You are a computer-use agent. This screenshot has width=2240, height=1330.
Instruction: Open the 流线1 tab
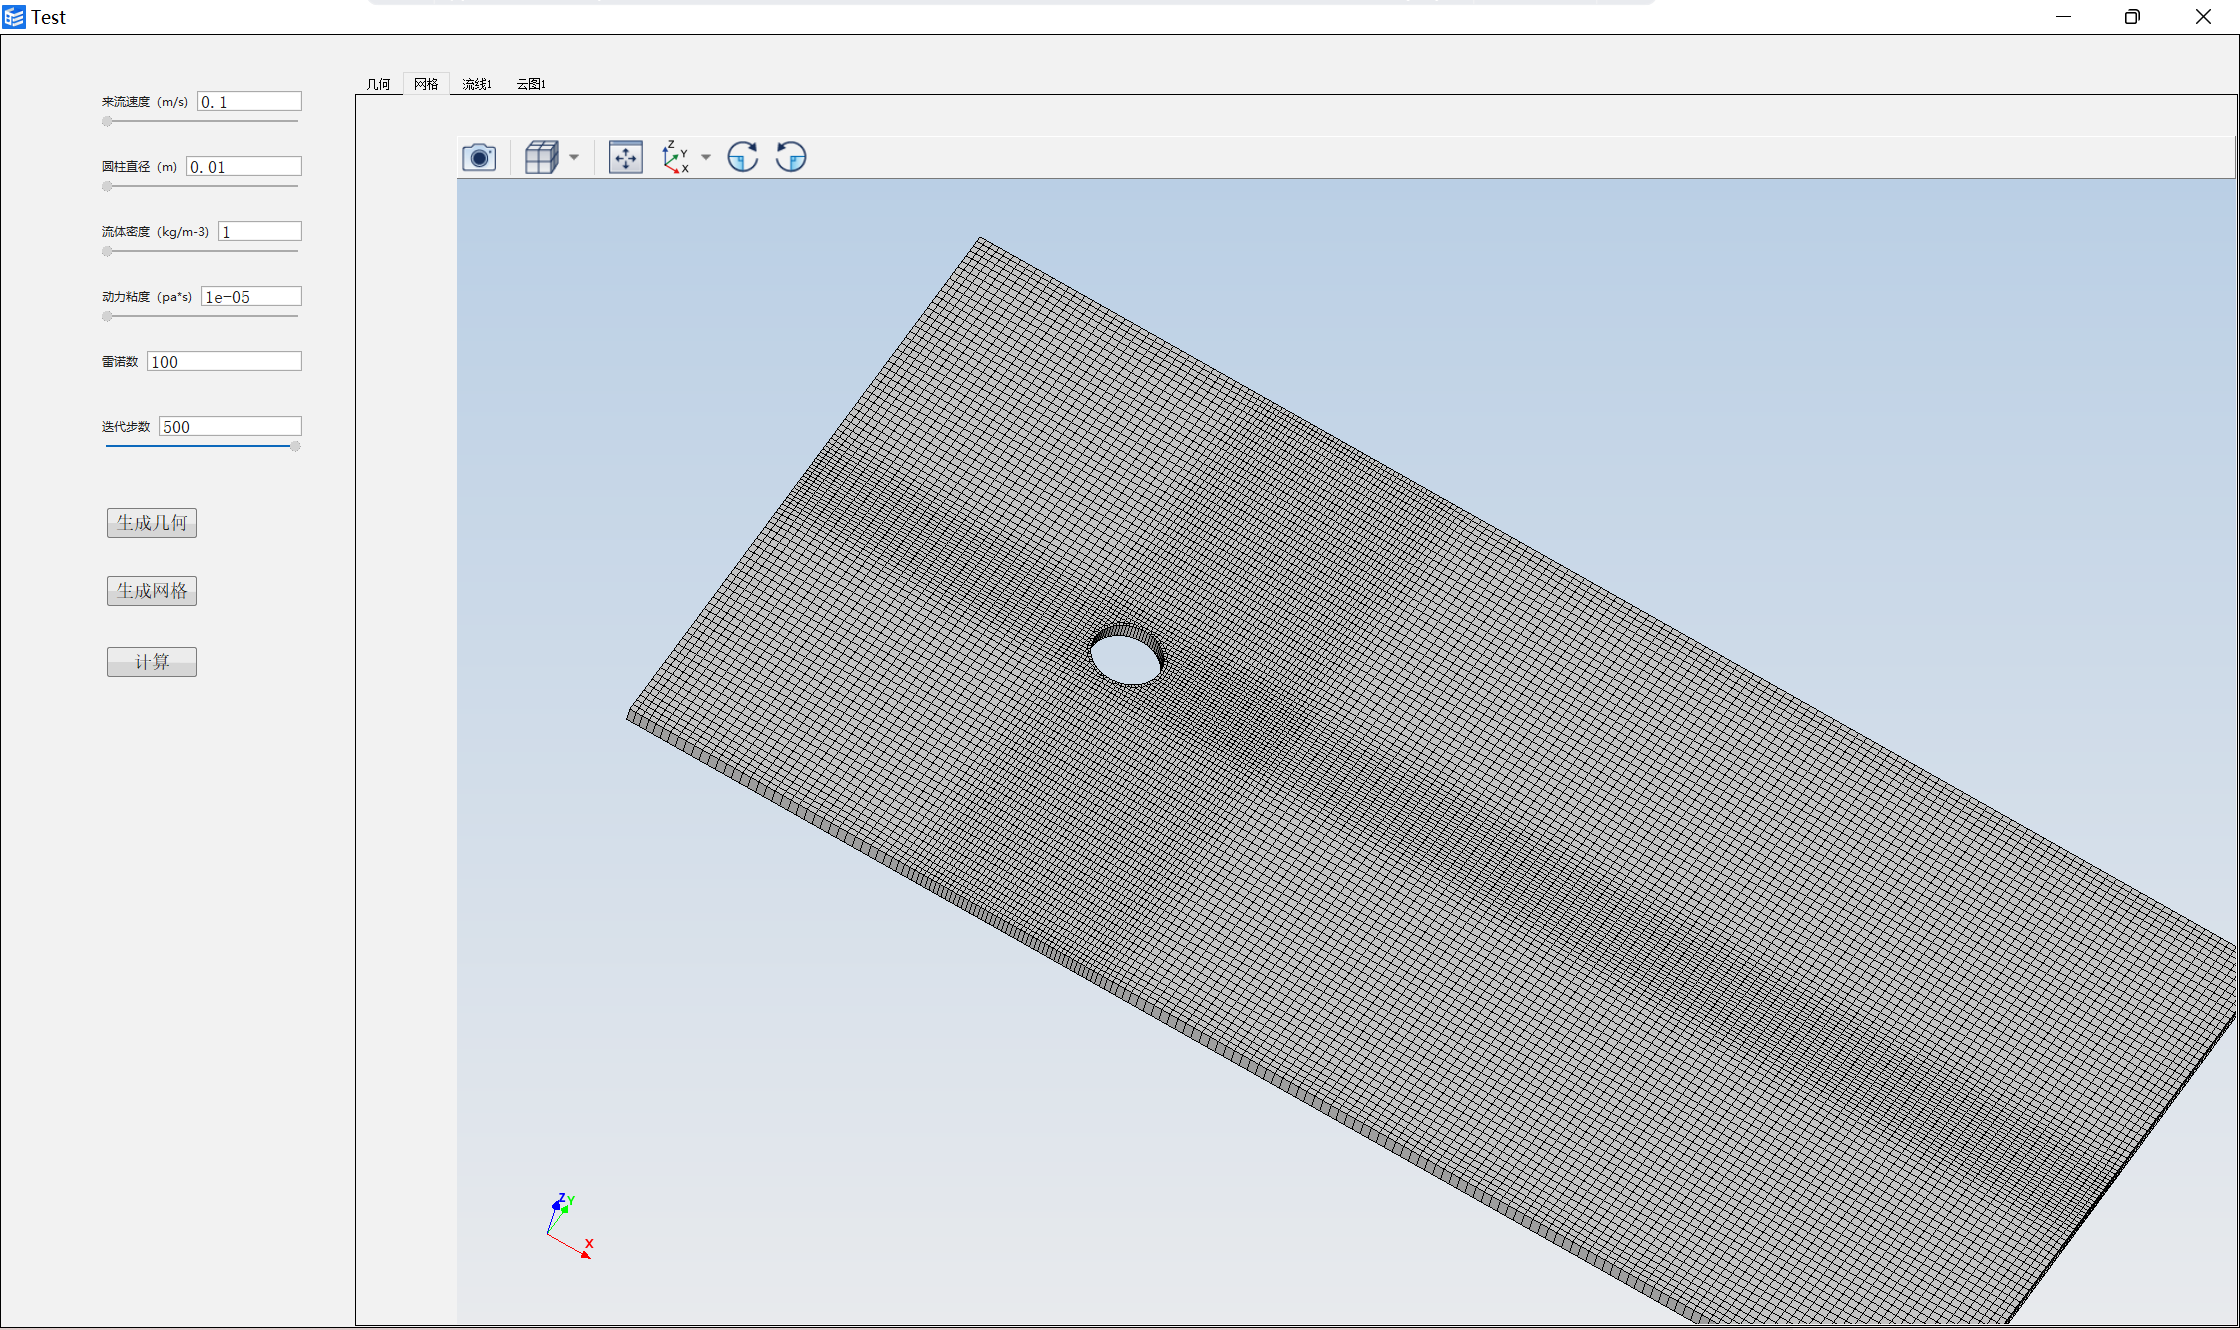(x=477, y=84)
